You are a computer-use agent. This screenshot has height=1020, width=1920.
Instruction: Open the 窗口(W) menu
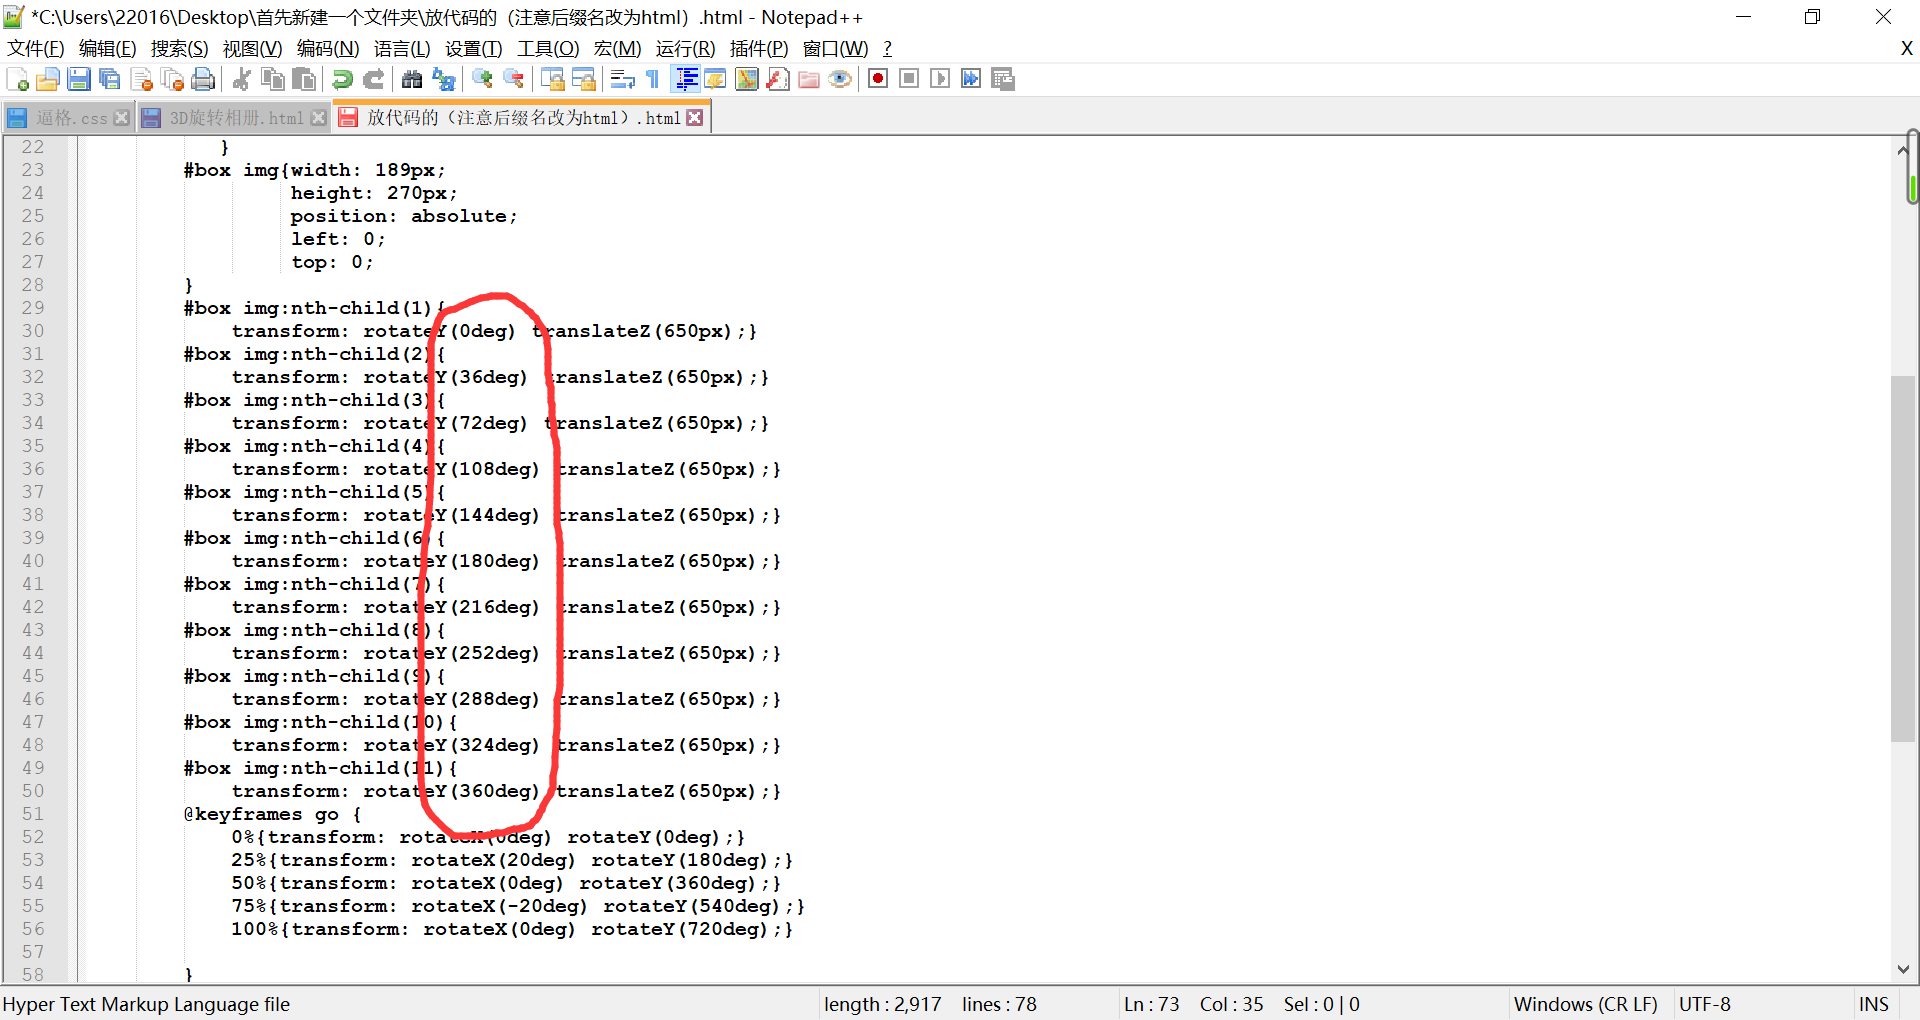(x=835, y=48)
